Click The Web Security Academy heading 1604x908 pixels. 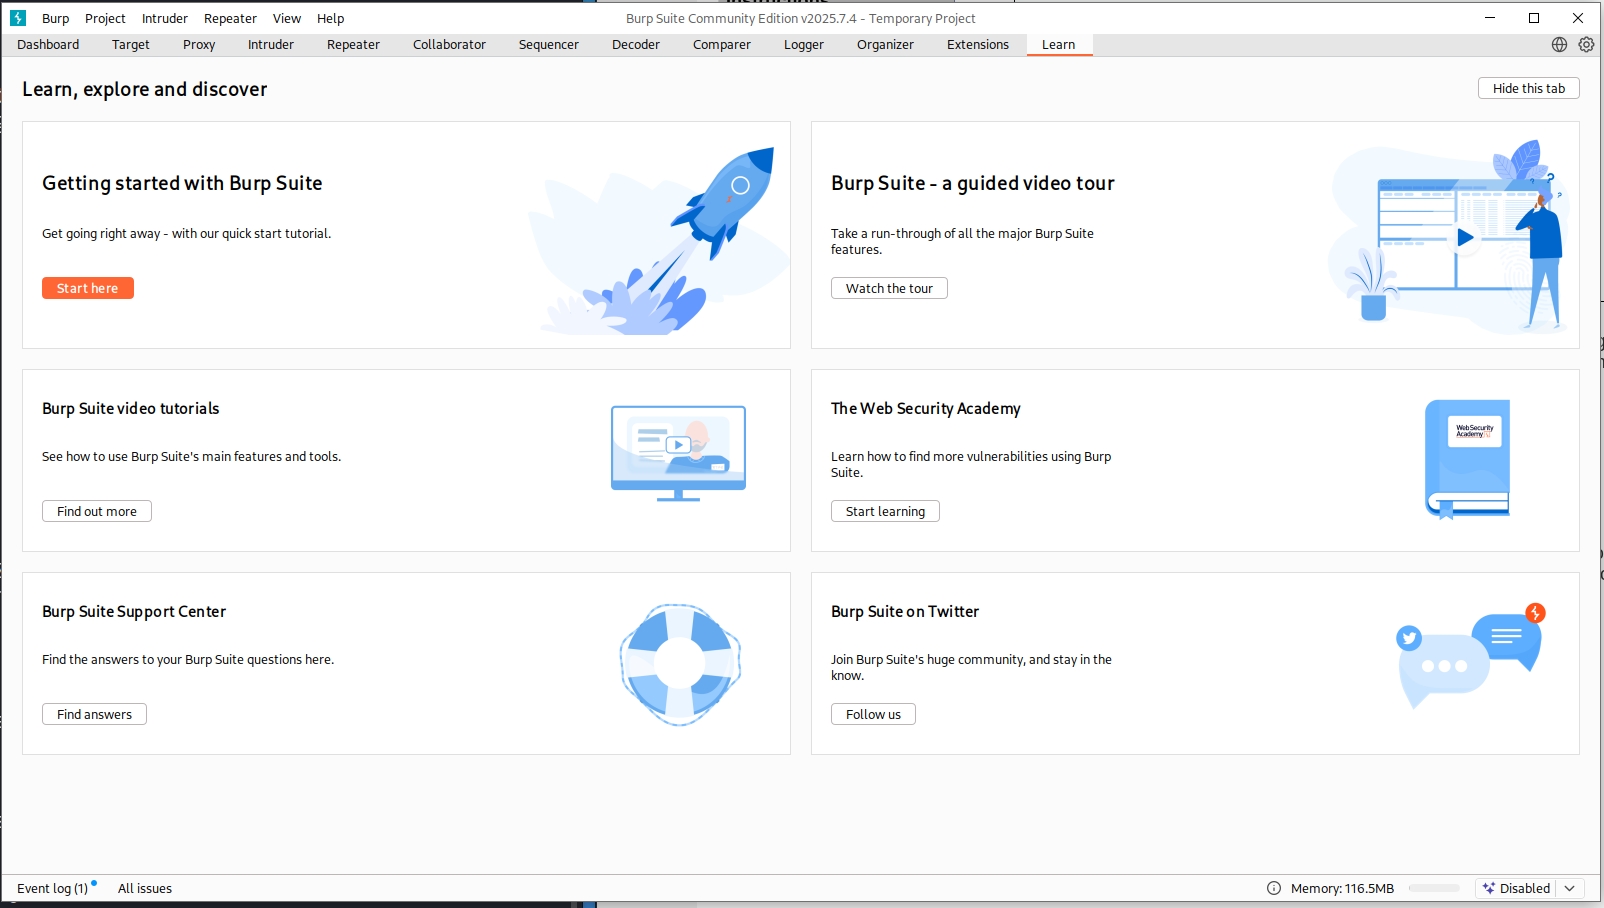tap(926, 408)
